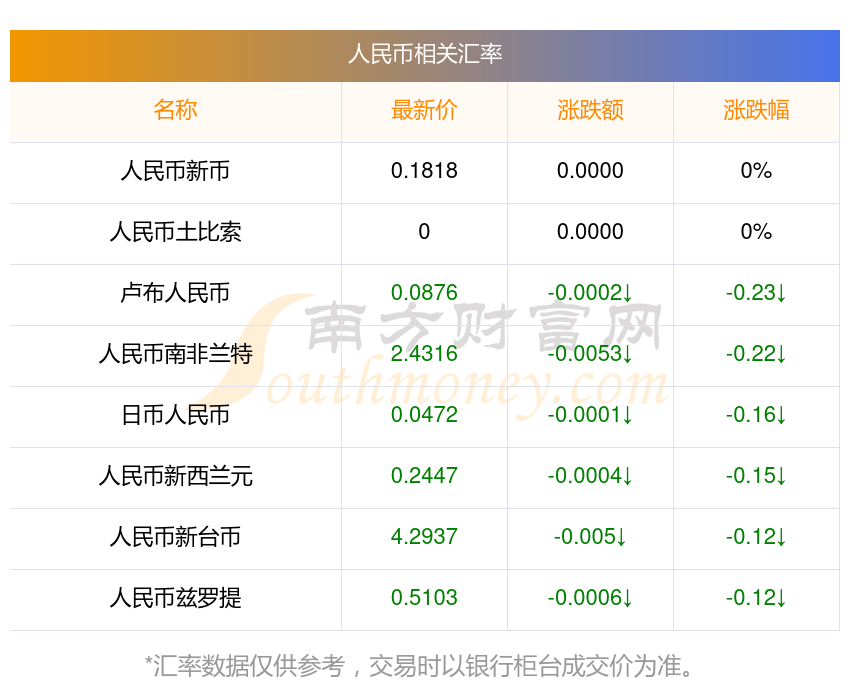Image resolution: width=850 pixels, height=697 pixels.
Task: Click the 涨跌幅 column header
Action: pos(756,110)
